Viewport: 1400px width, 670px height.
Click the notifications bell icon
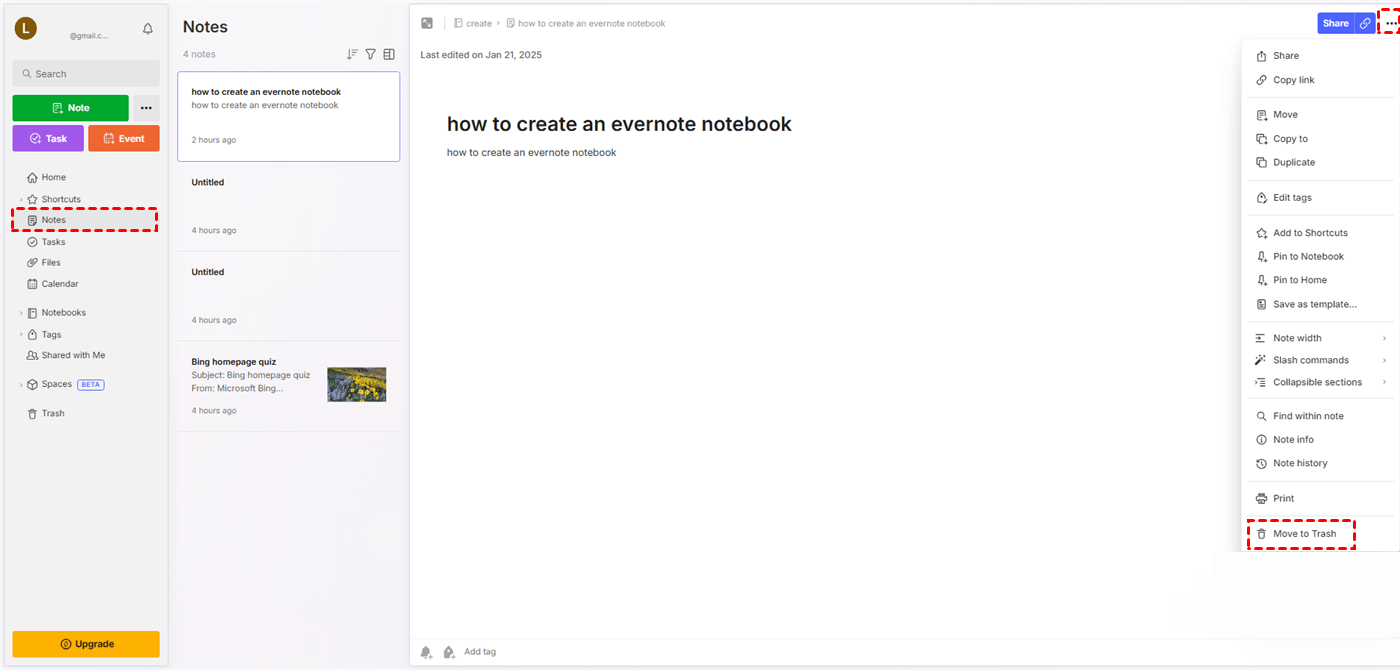click(x=148, y=29)
